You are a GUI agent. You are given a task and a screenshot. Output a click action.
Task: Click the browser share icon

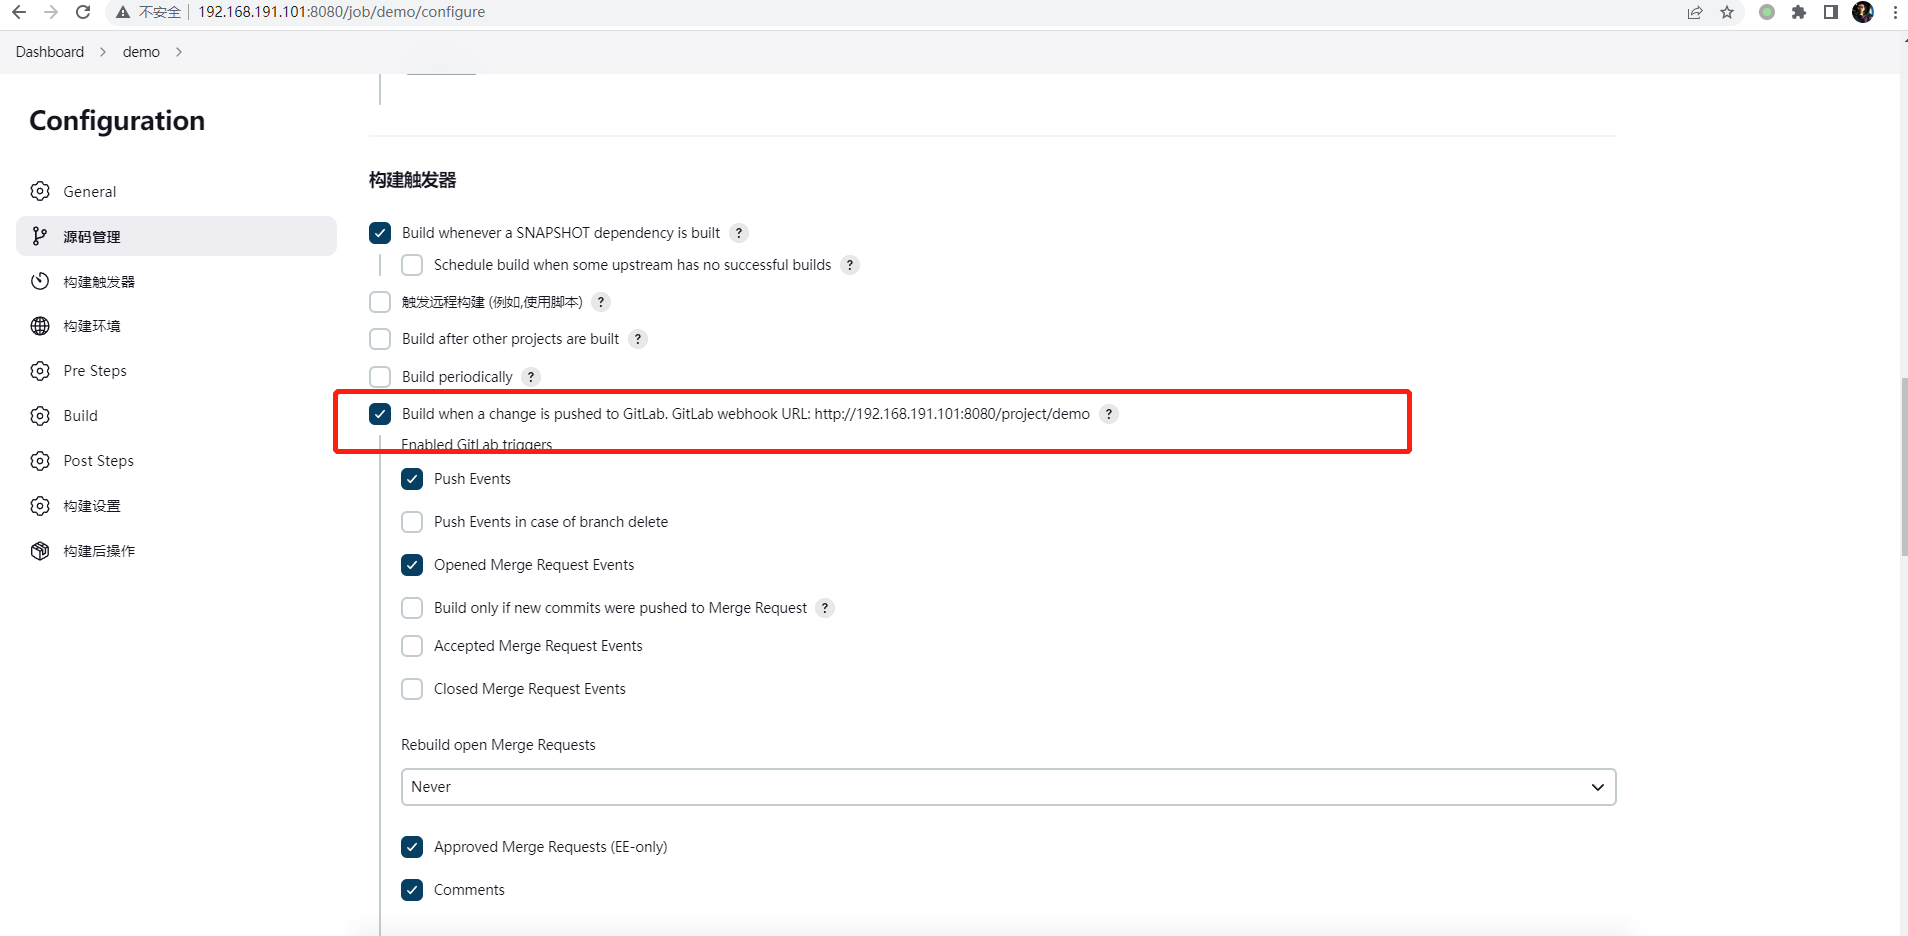(1694, 12)
